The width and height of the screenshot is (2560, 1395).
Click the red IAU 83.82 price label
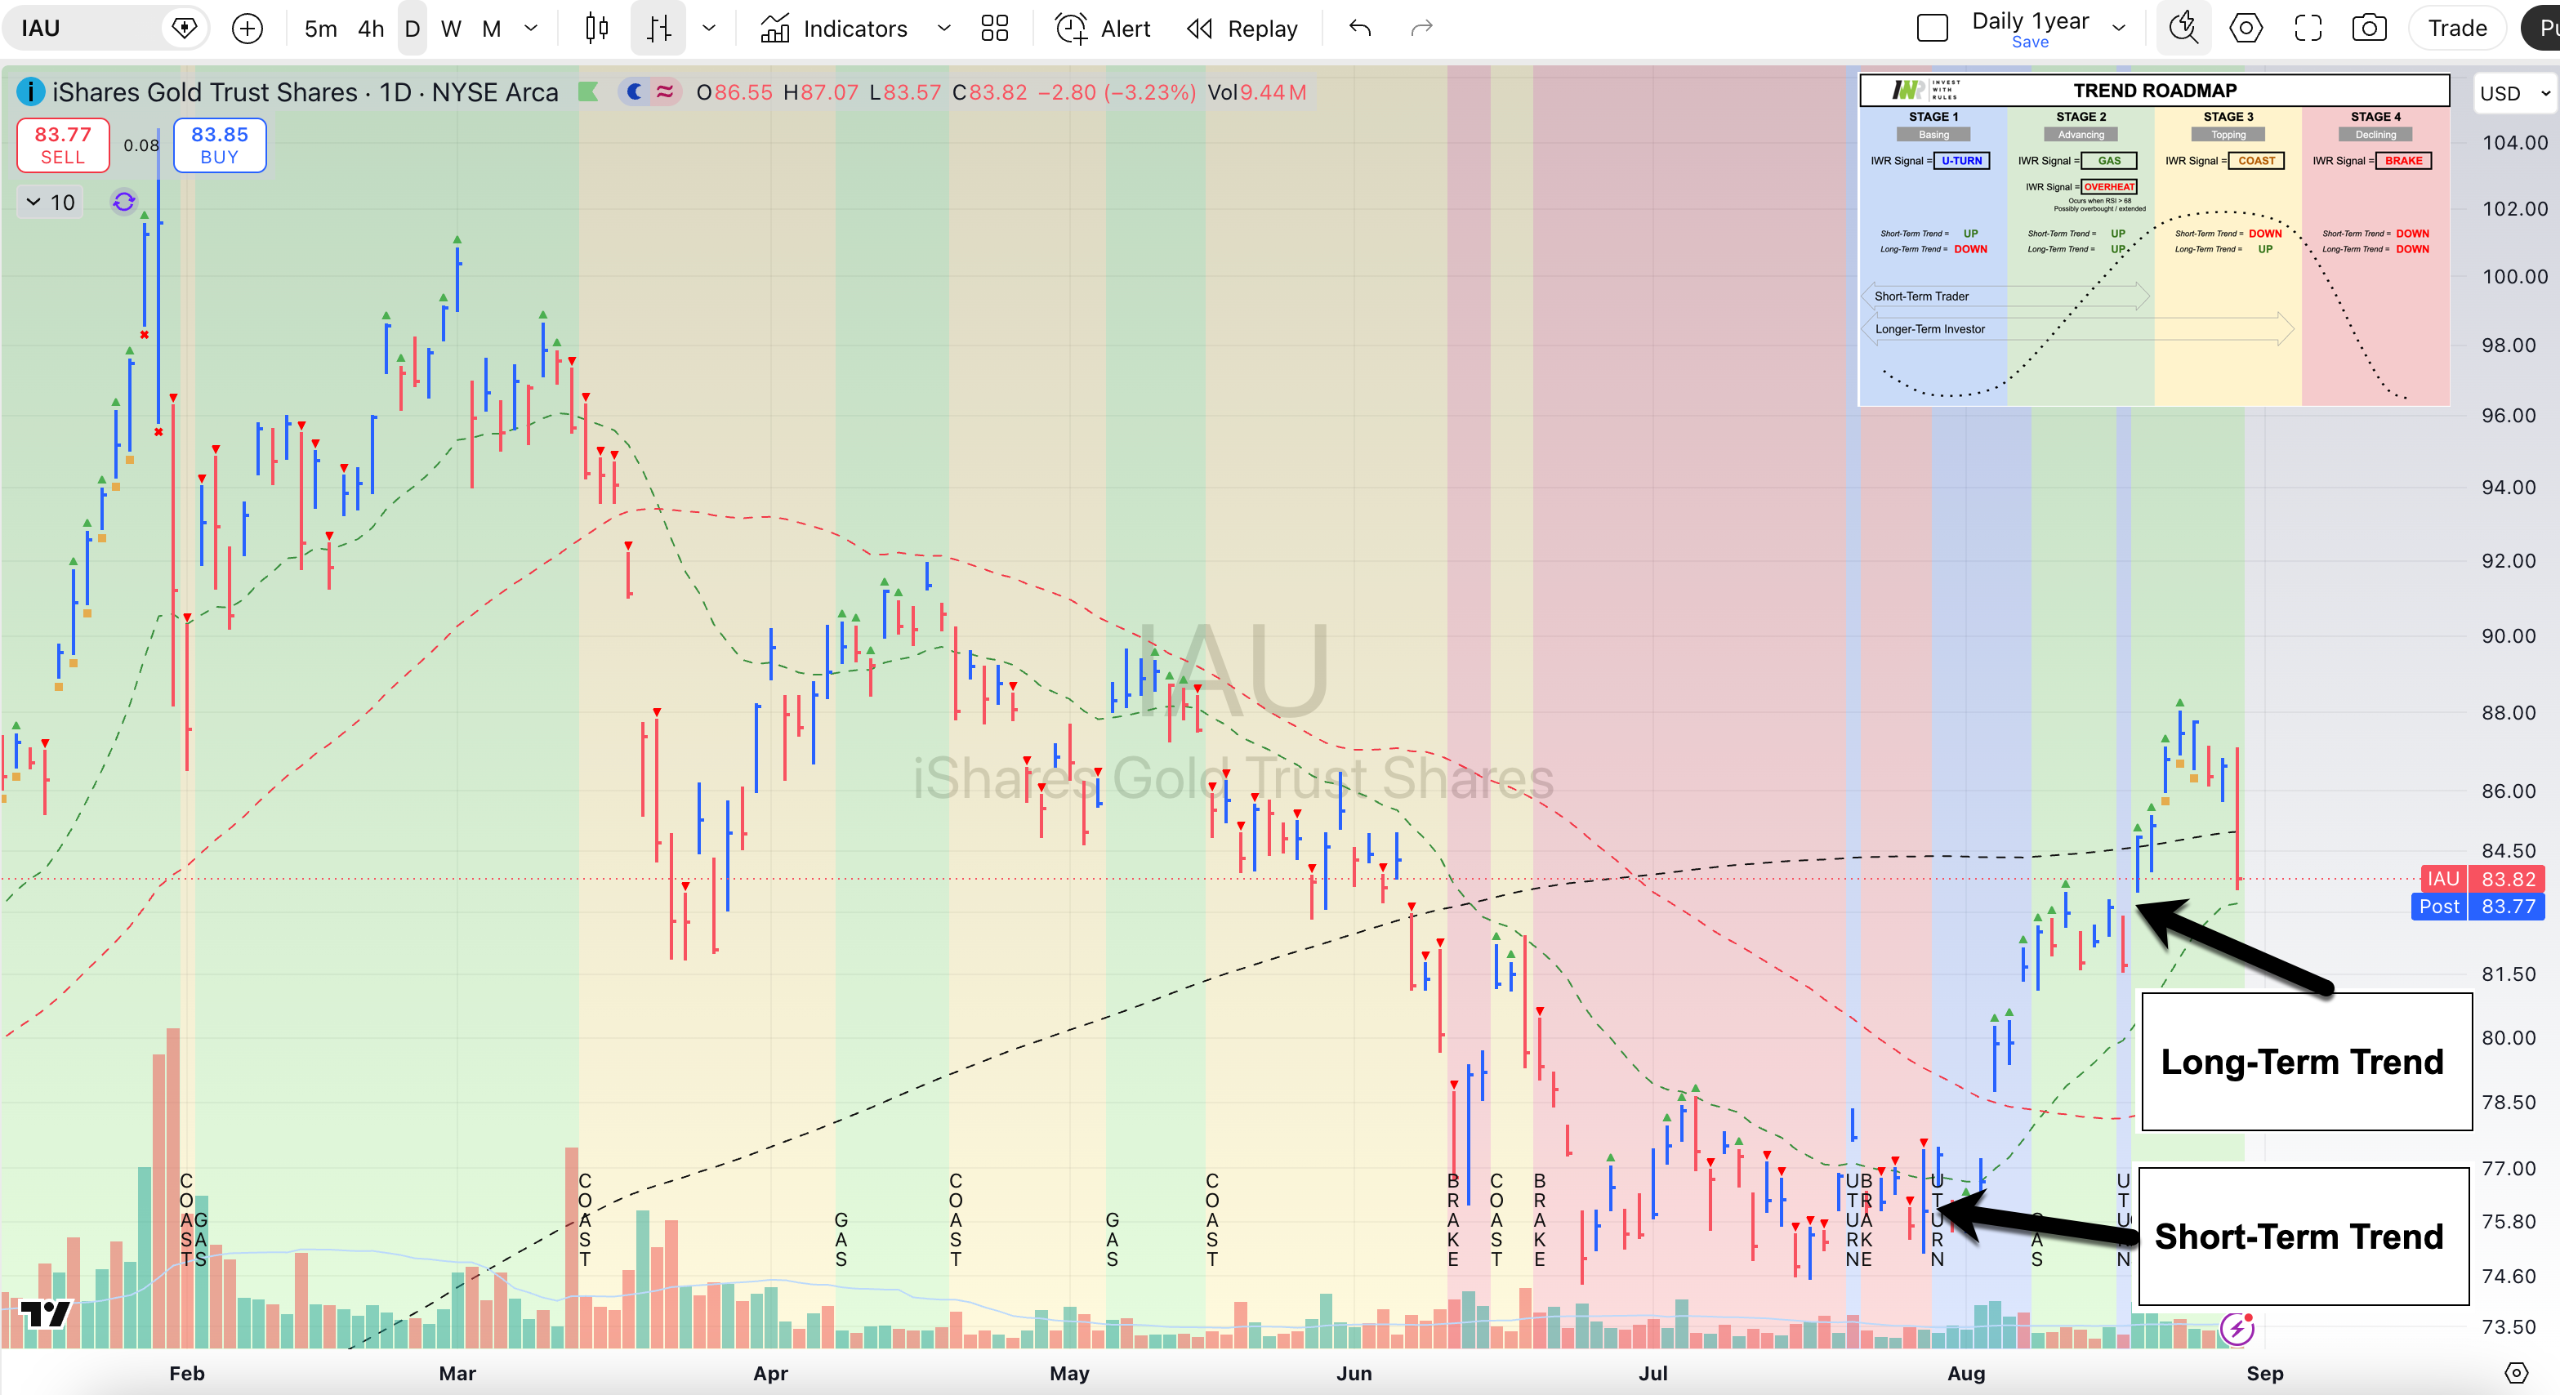tap(2482, 879)
